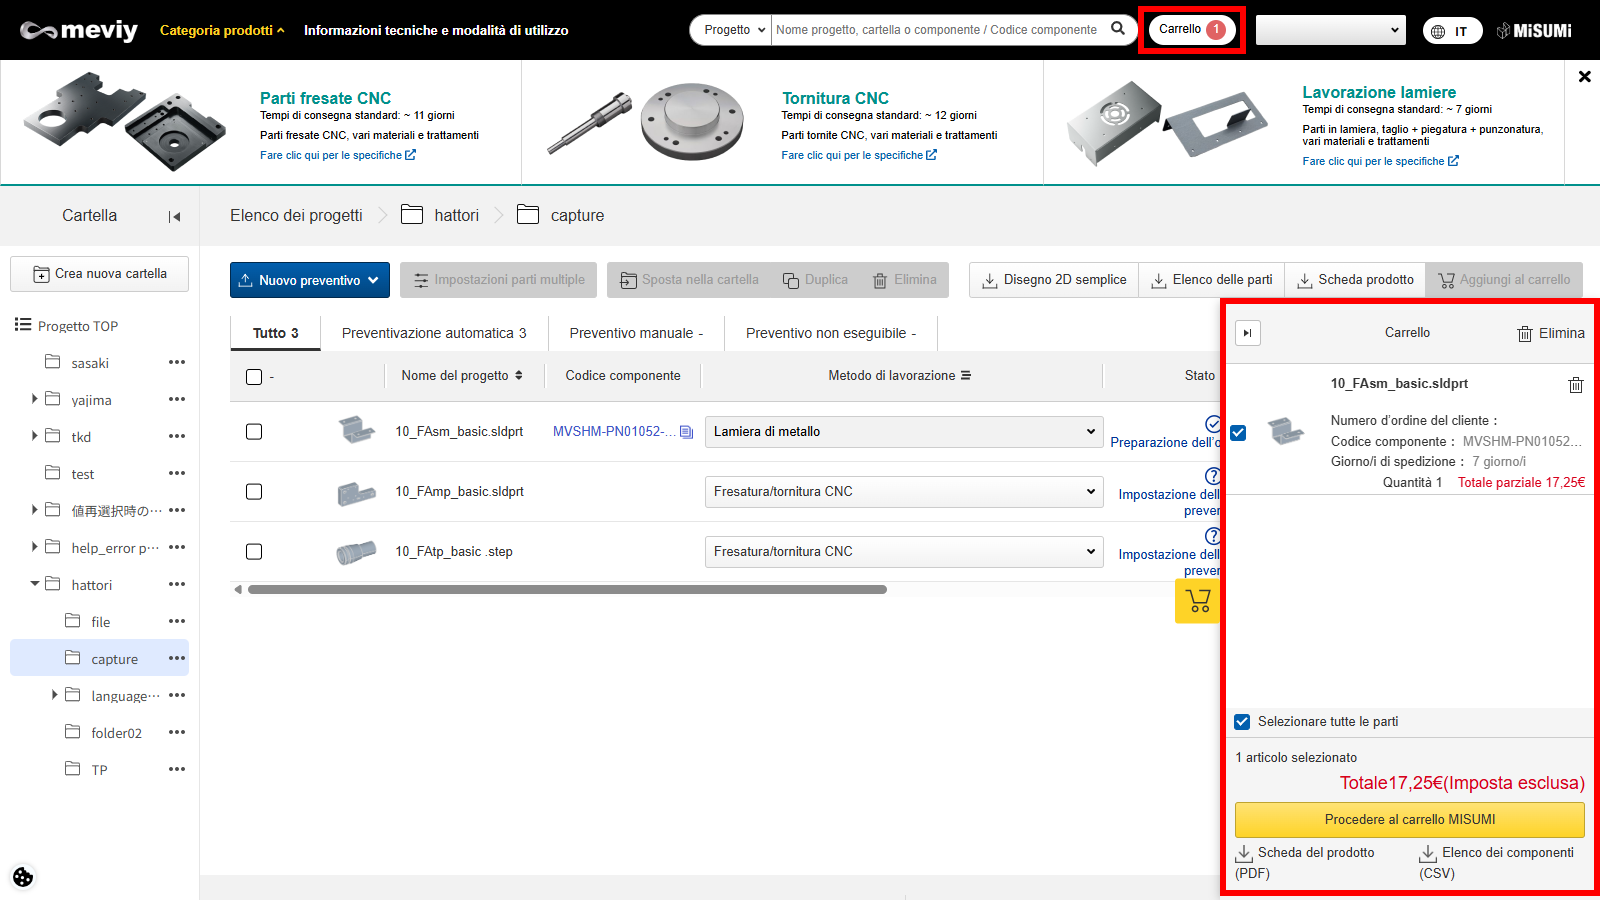Open cookie settings icon
This screenshot has height=900, width=1600.
point(23,877)
